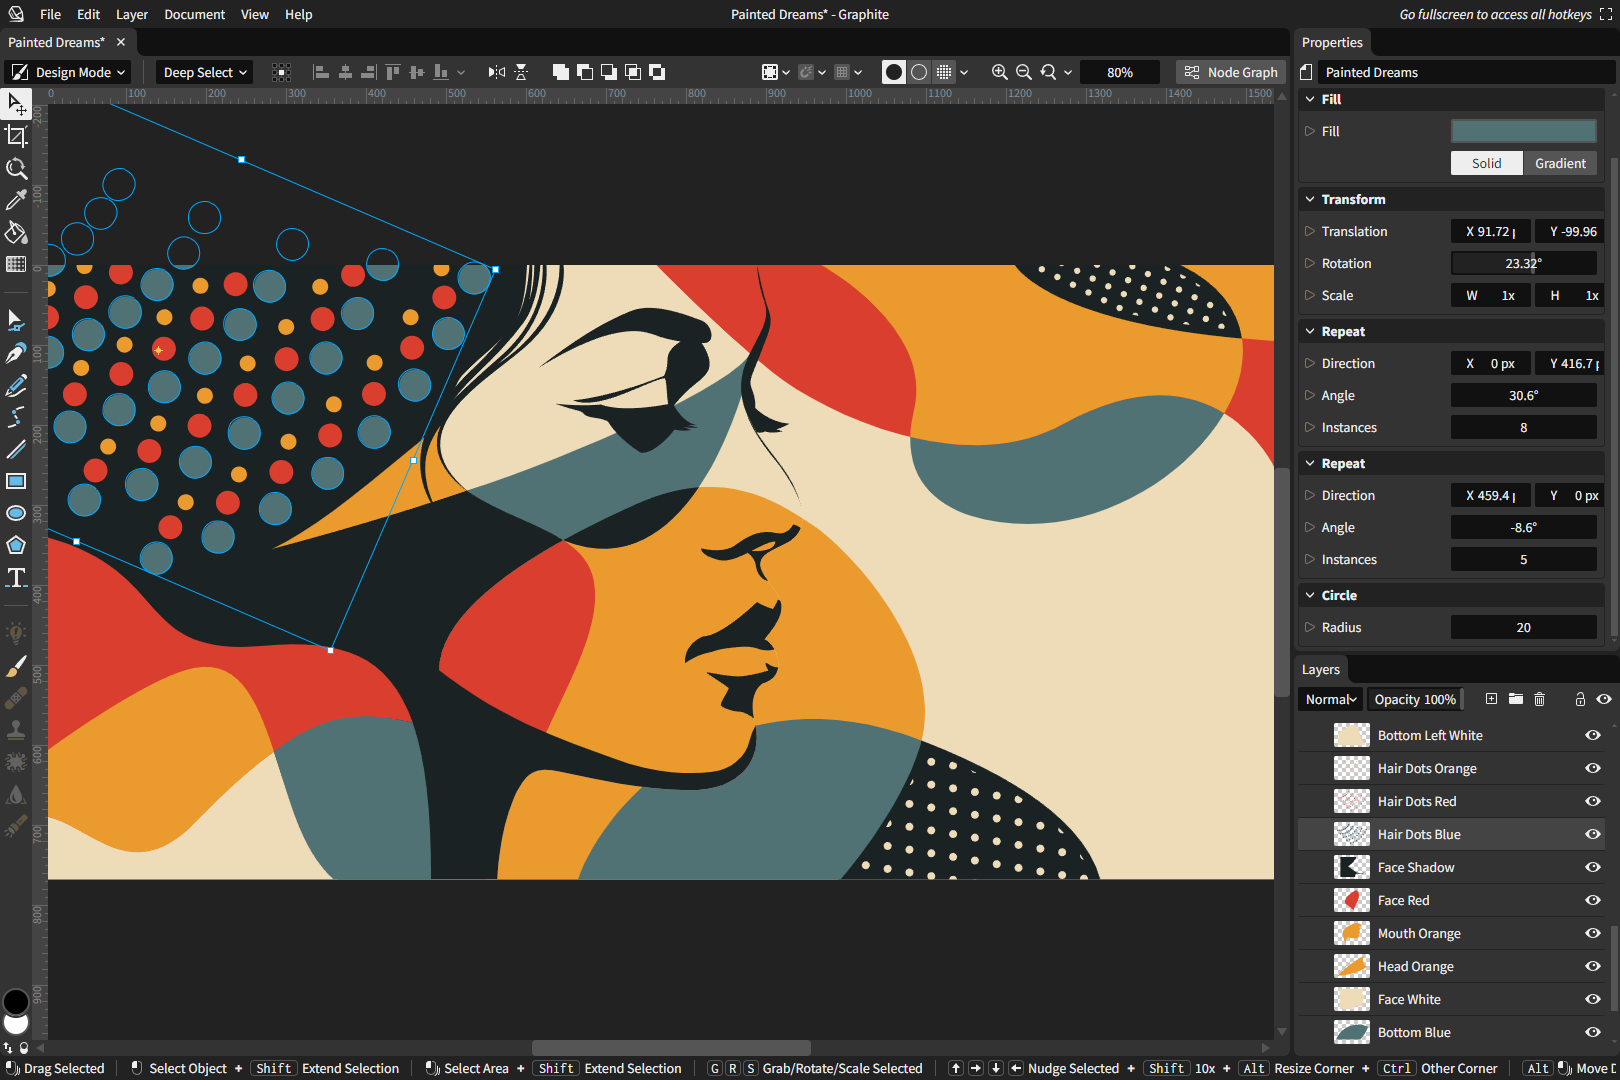1620x1080 pixels.
Task: Click the zoom in magnifier icon
Action: click(x=999, y=72)
